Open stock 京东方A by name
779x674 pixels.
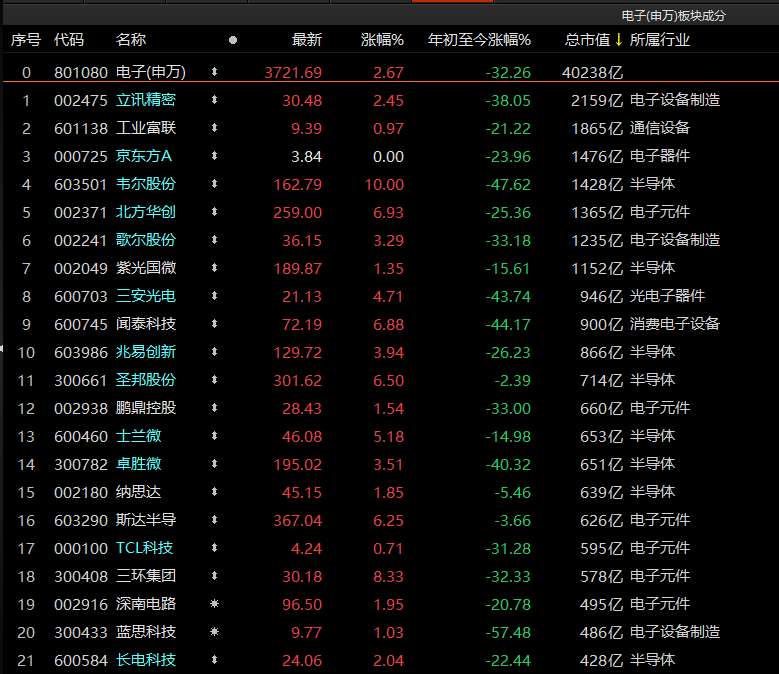click(144, 156)
